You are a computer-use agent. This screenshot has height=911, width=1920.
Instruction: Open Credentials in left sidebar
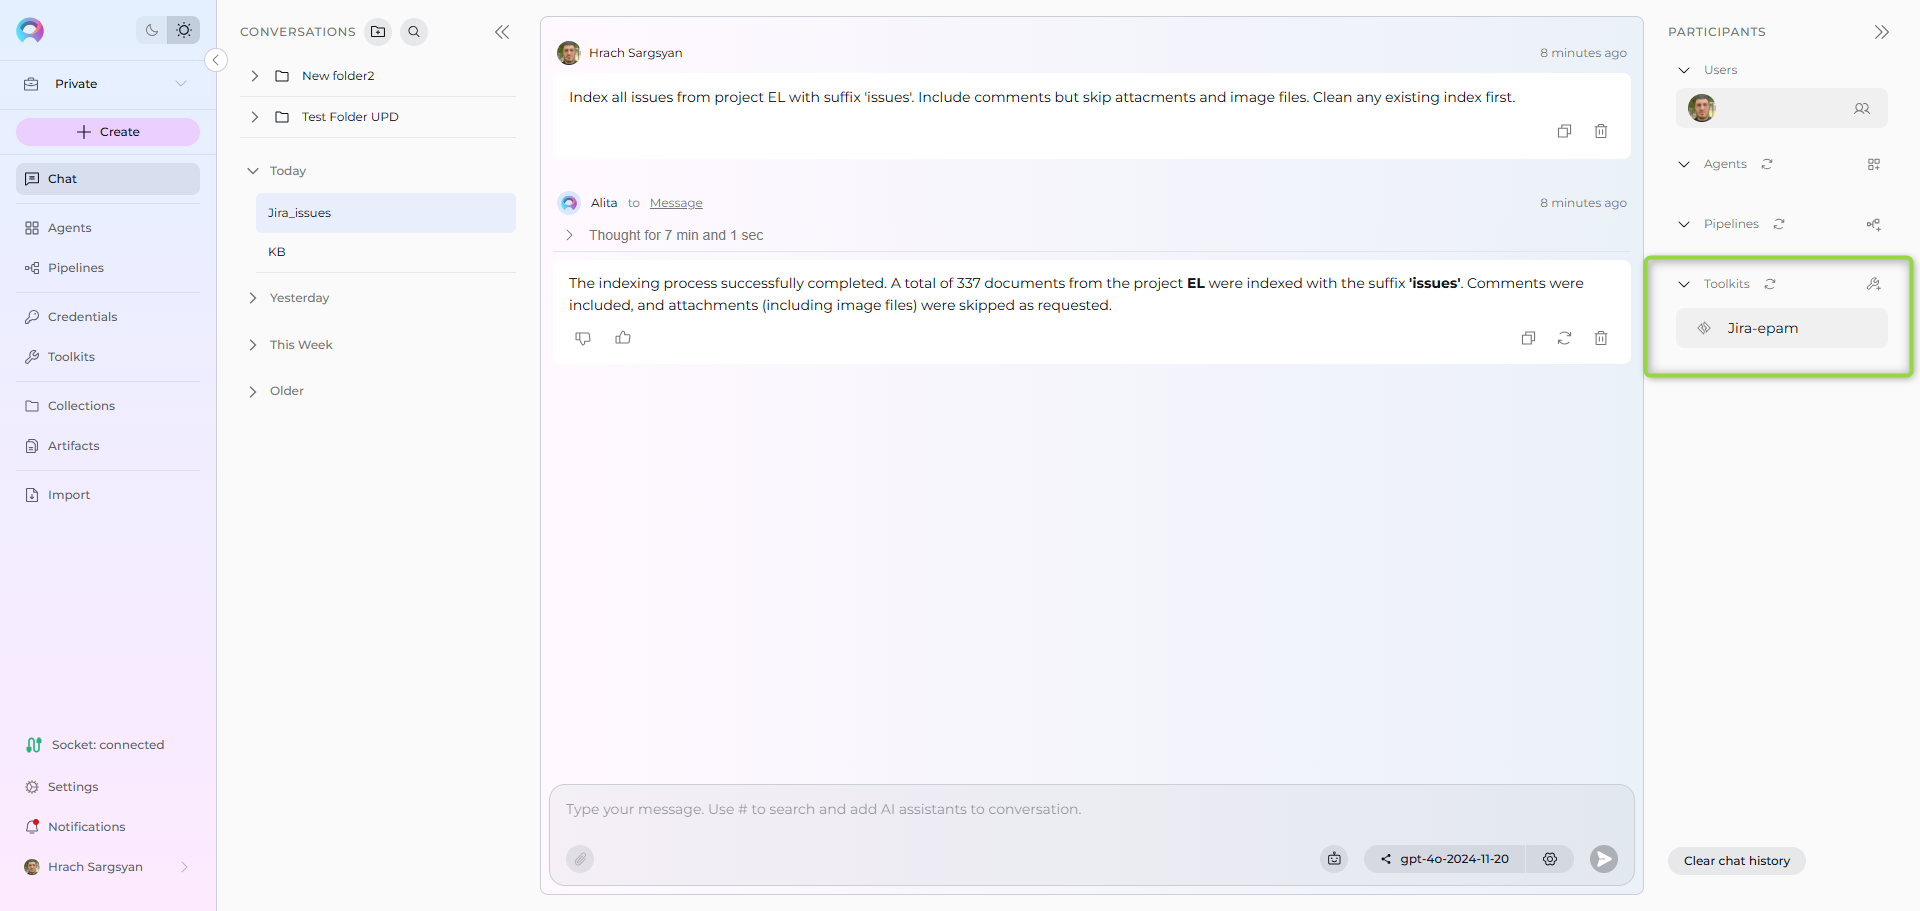[82, 317]
